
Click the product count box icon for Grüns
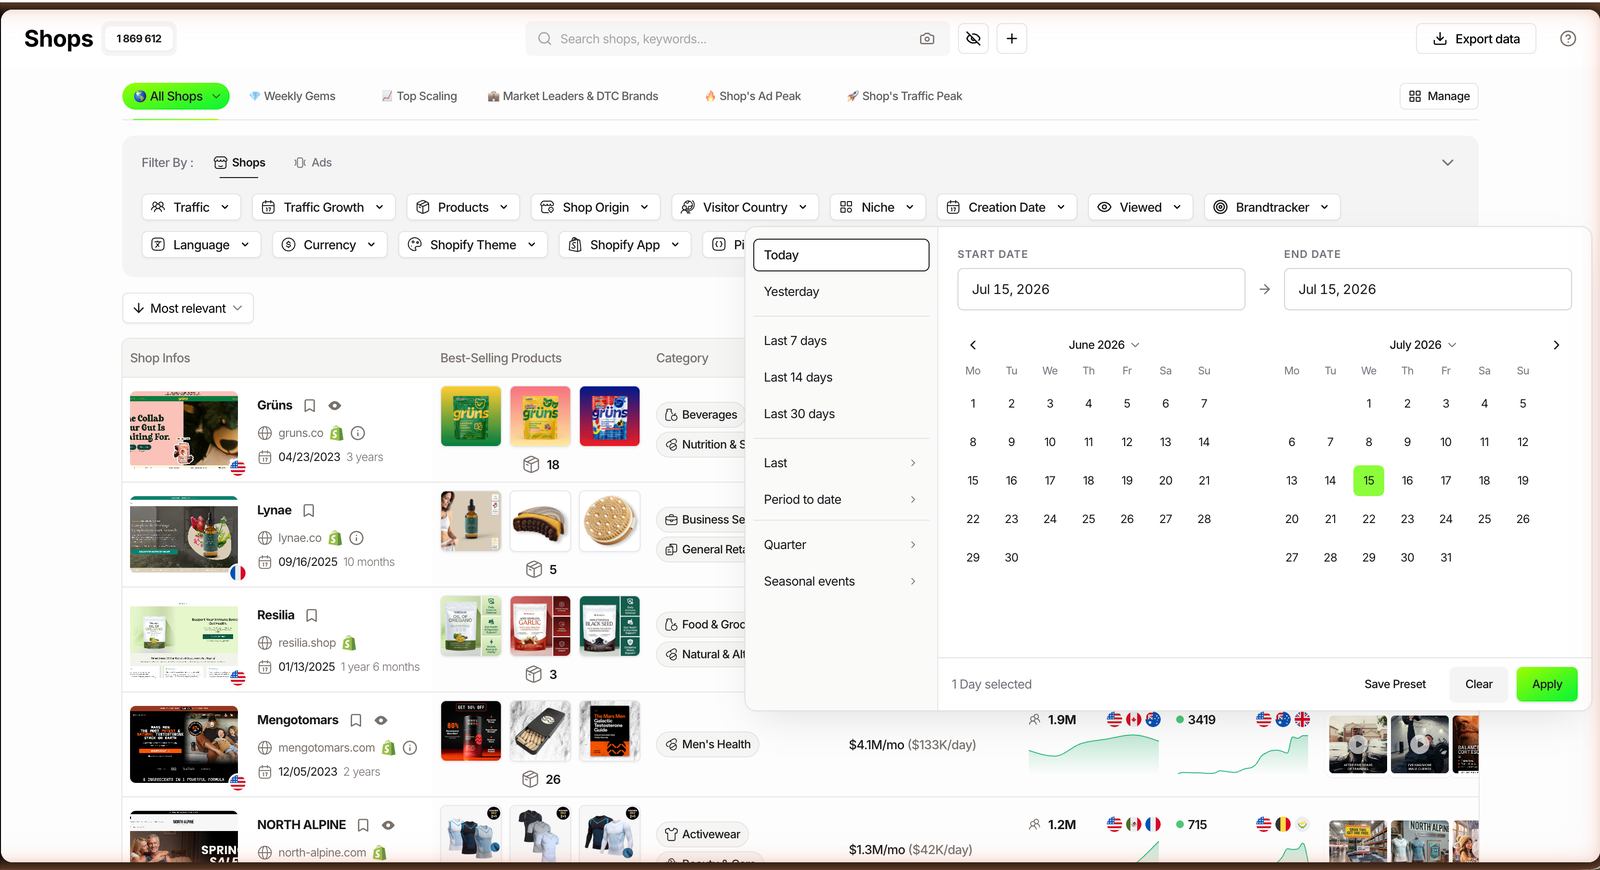click(532, 465)
